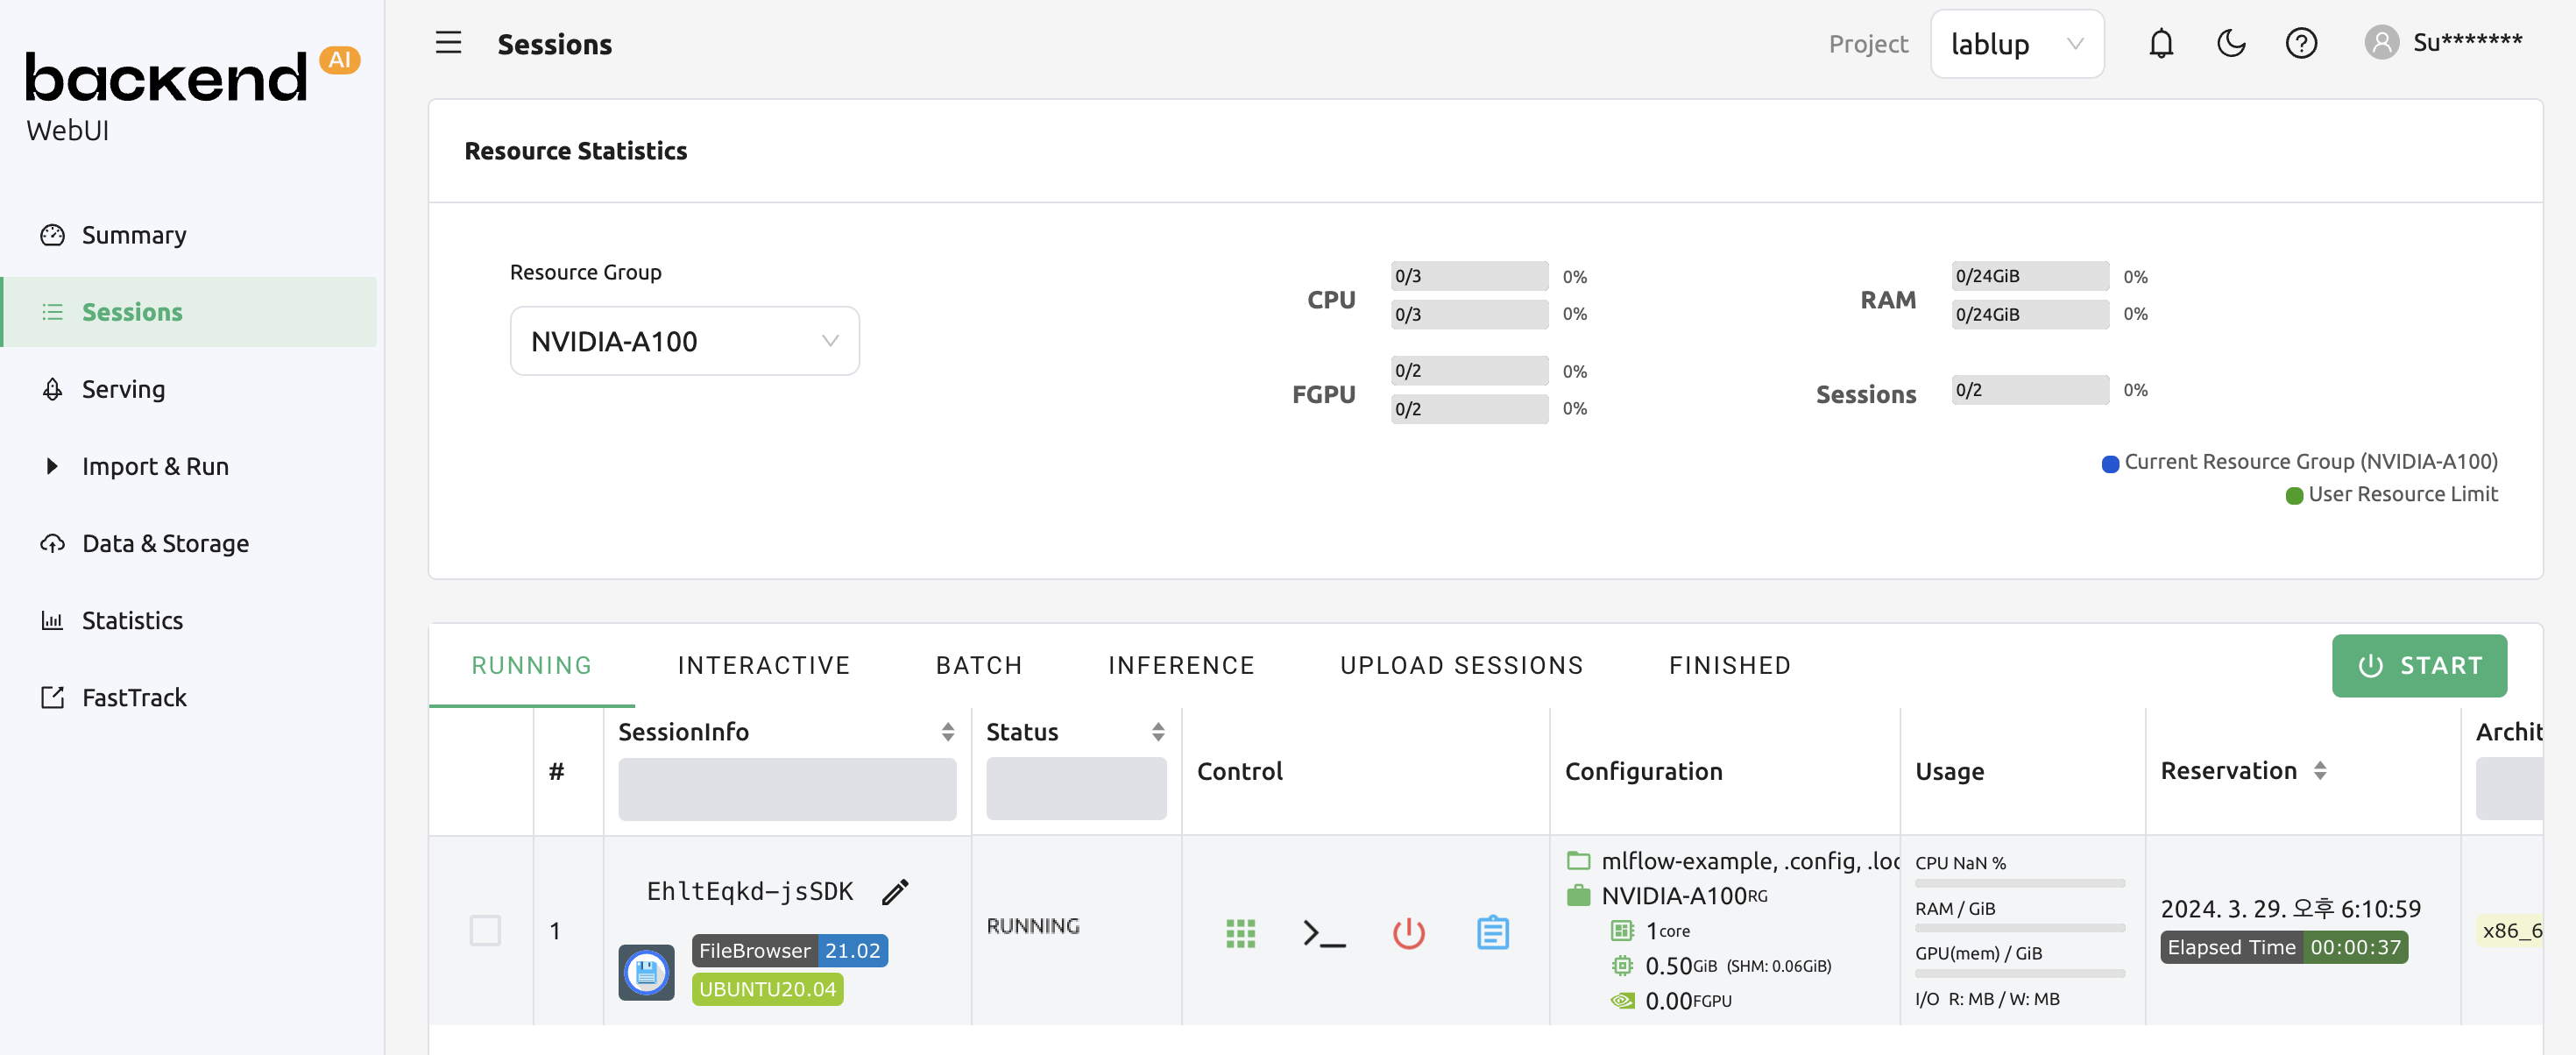Image resolution: width=2576 pixels, height=1055 pixels.
Task: Click the FGPU icon beside 0.00FGPU
Action: [1621, 1000]
